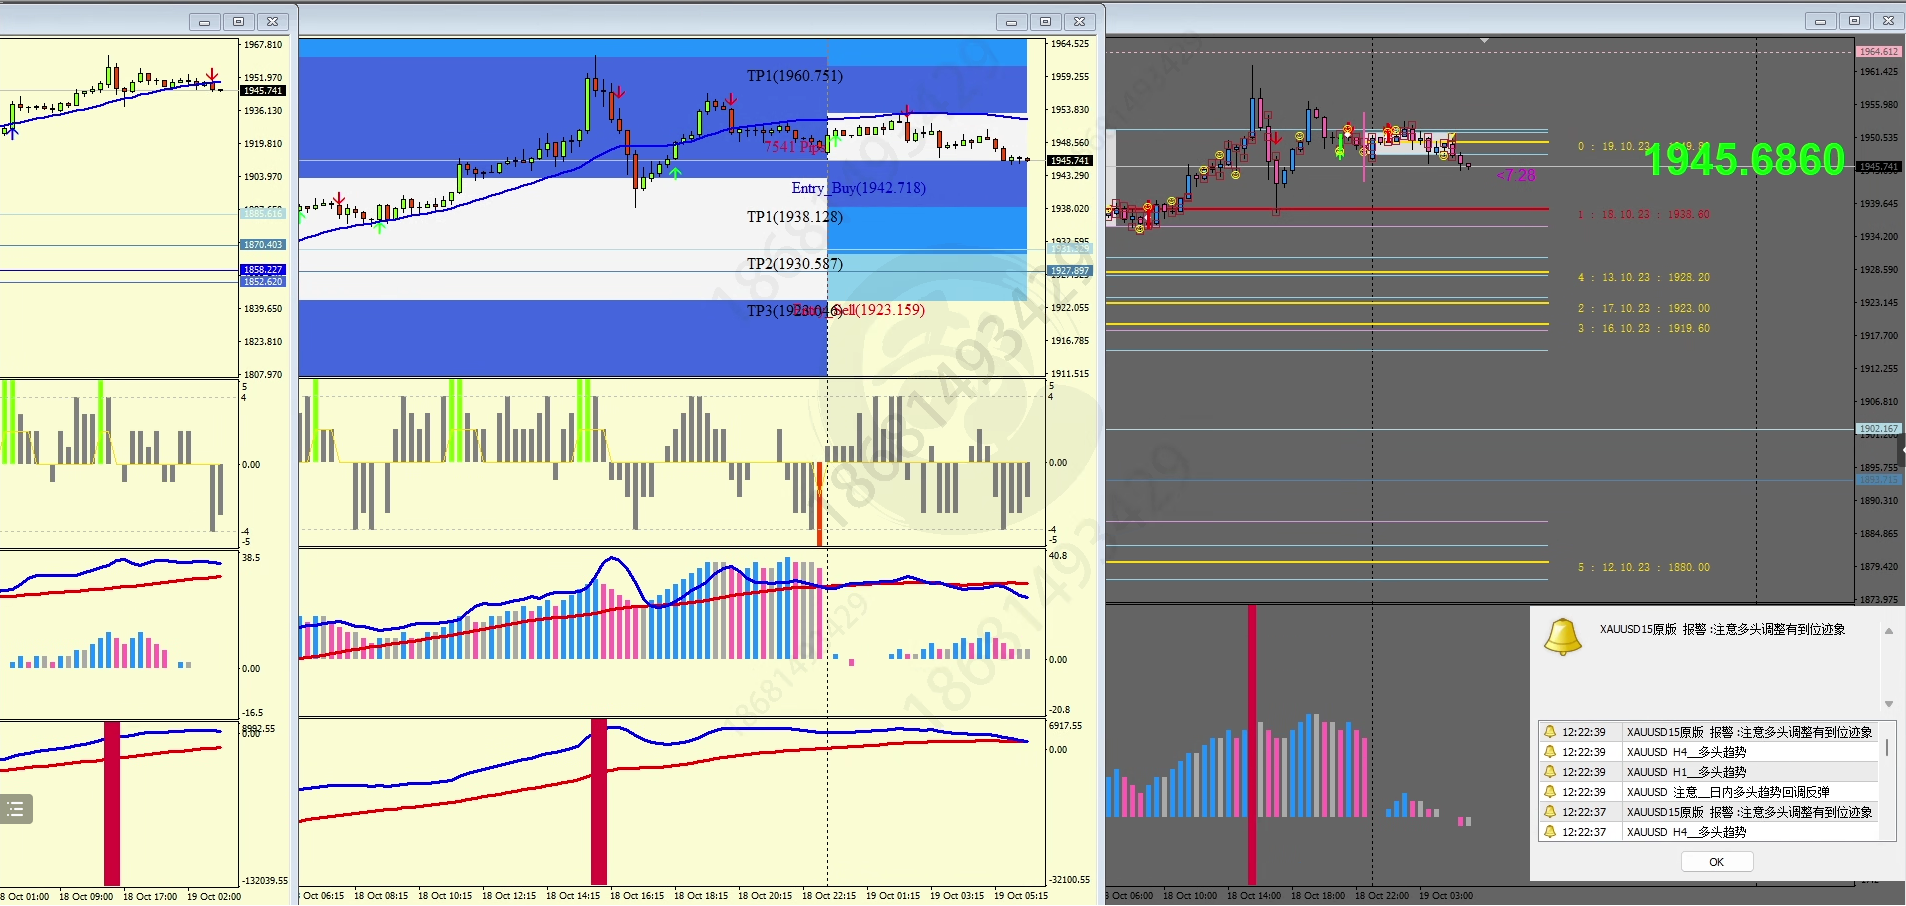Viewport: 1906px width, 906px height.
Task: Click the large yellow bell alert icon
Action: coord(1563,637)
